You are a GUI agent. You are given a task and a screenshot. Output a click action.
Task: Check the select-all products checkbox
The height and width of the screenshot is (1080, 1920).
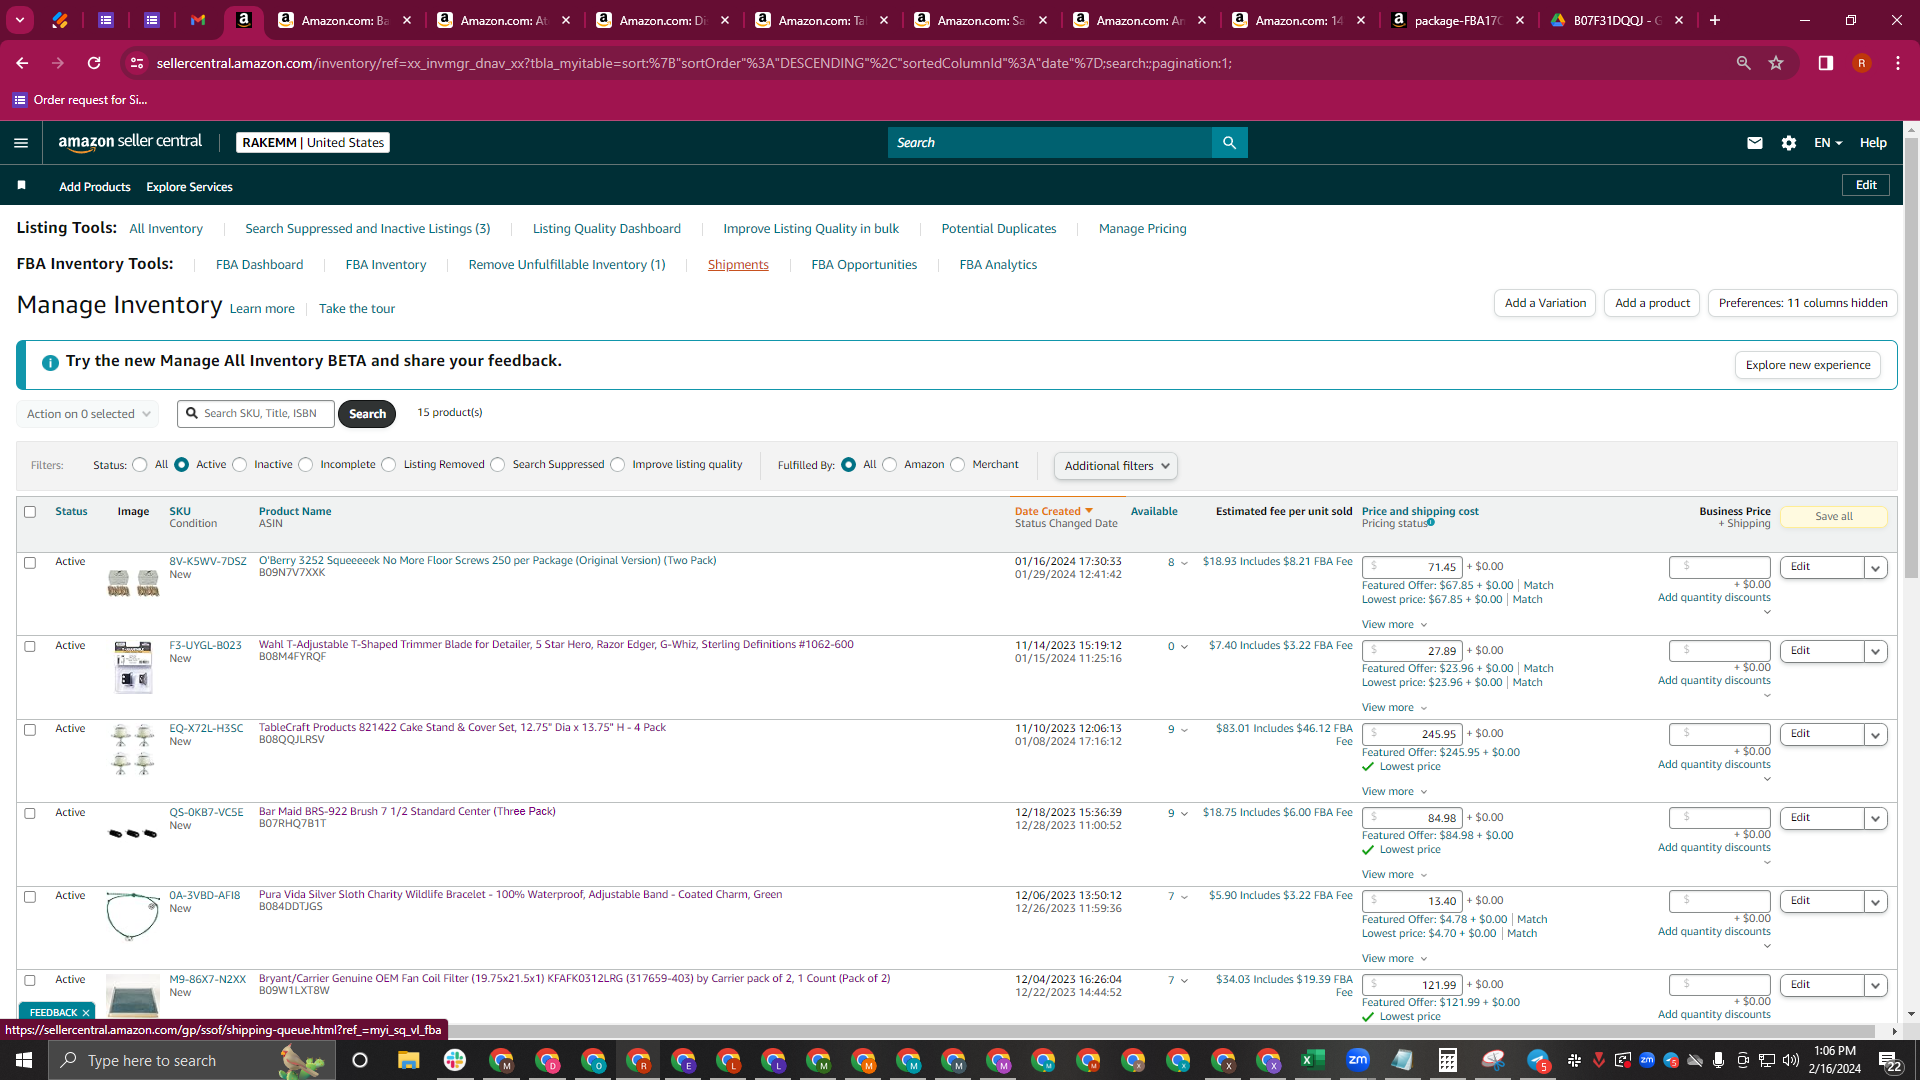[30, 512]
